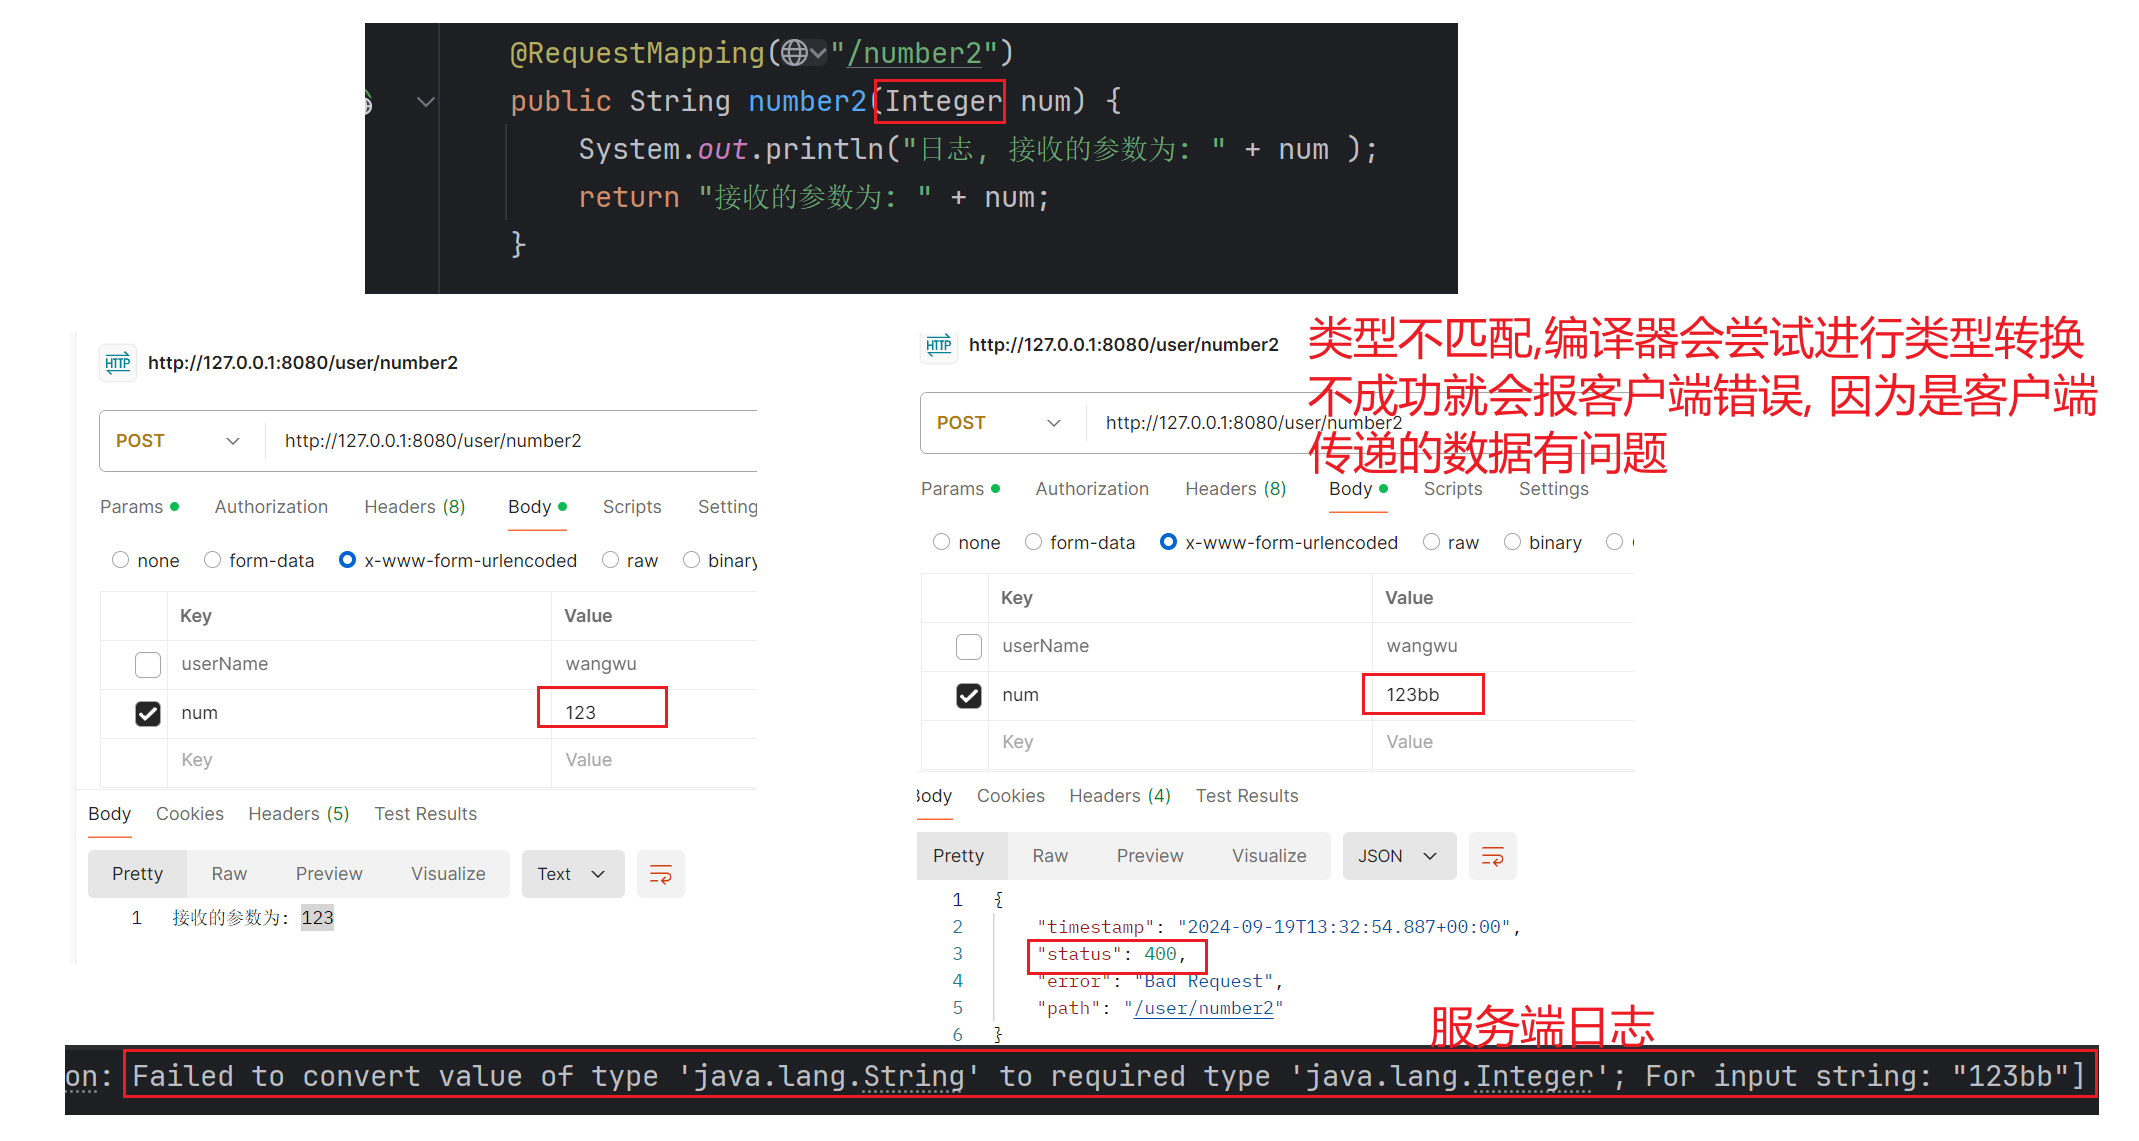Switch to Preview view in left response
2139x1141 pixels.
[x=329, y=874]
